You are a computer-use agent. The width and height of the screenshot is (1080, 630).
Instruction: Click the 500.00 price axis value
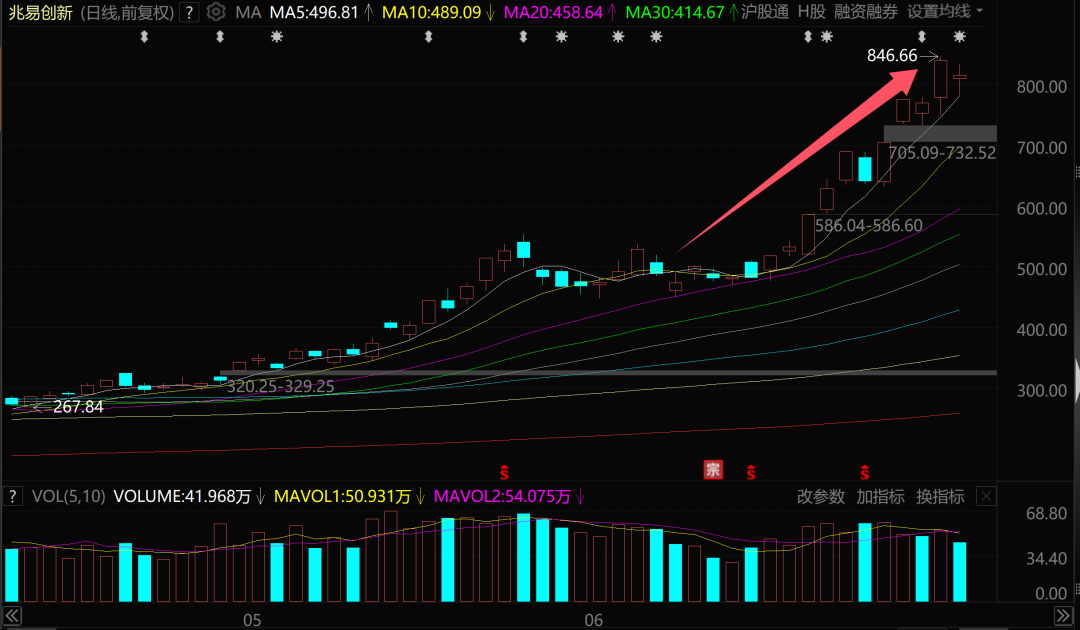pyautogui.click(x=1041, y=269)
